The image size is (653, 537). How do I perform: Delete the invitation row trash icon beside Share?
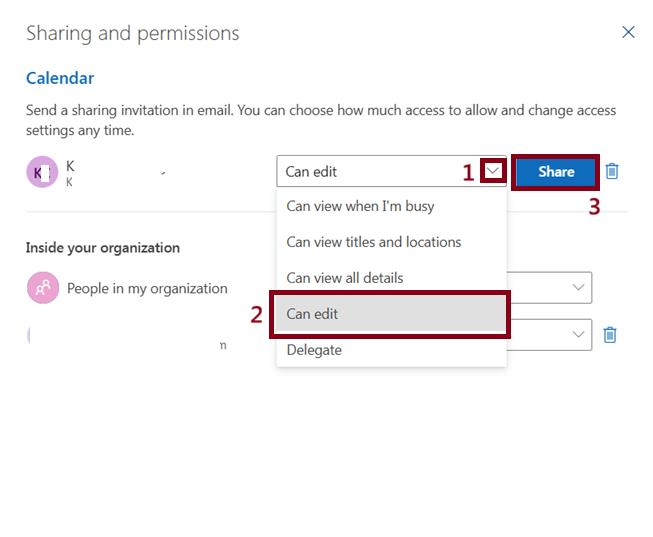[x=611, y=171]
